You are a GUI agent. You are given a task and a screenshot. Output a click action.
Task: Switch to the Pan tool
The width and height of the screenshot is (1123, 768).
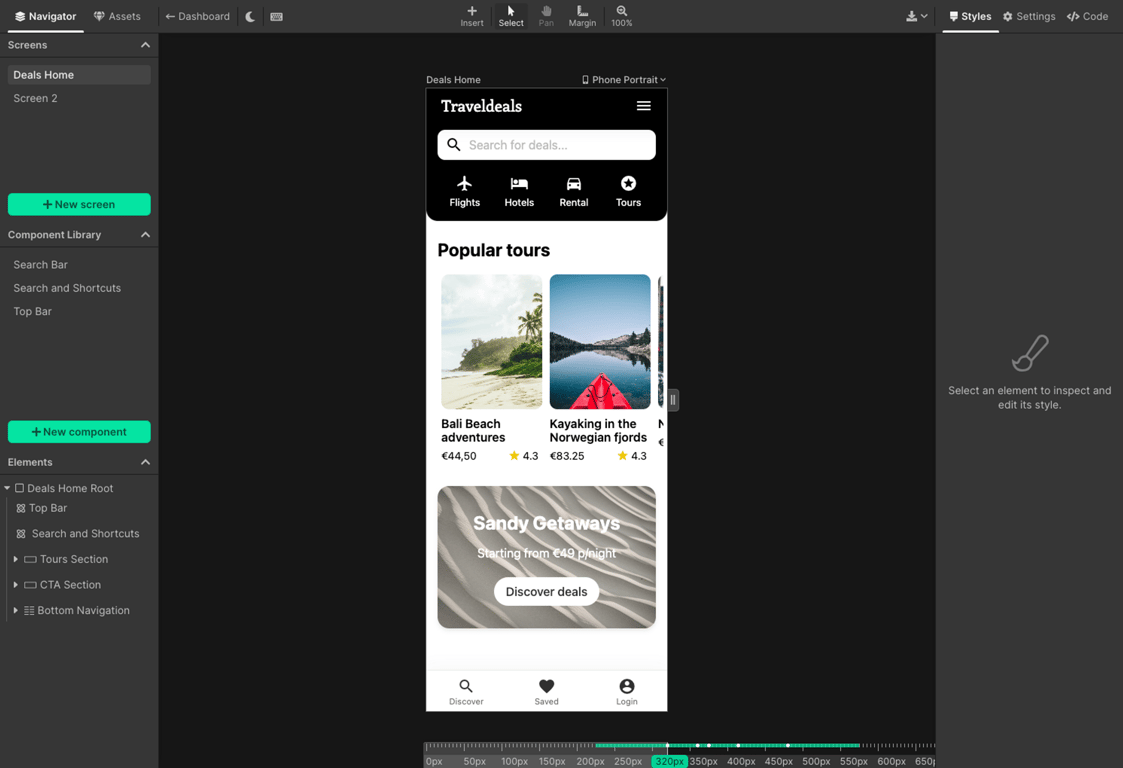point(546,16)
